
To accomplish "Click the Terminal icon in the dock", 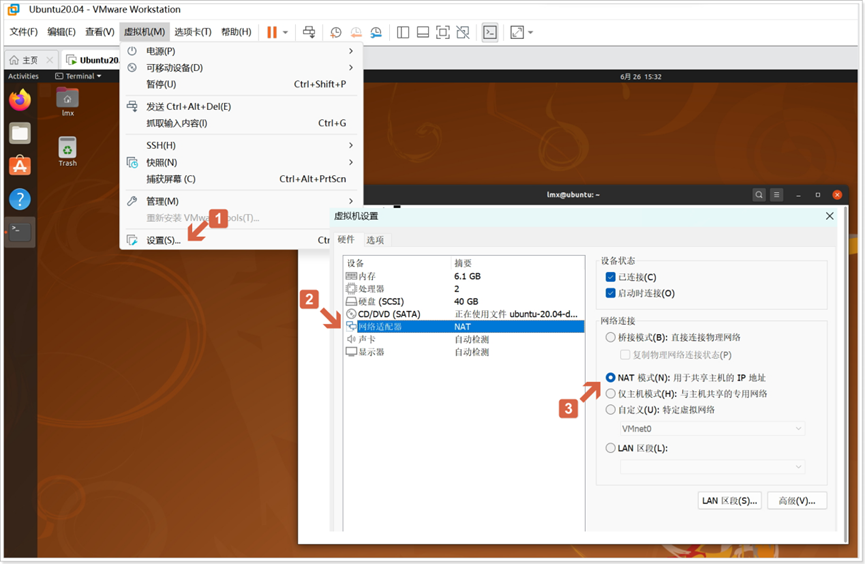I will click(x=20, y=232).
